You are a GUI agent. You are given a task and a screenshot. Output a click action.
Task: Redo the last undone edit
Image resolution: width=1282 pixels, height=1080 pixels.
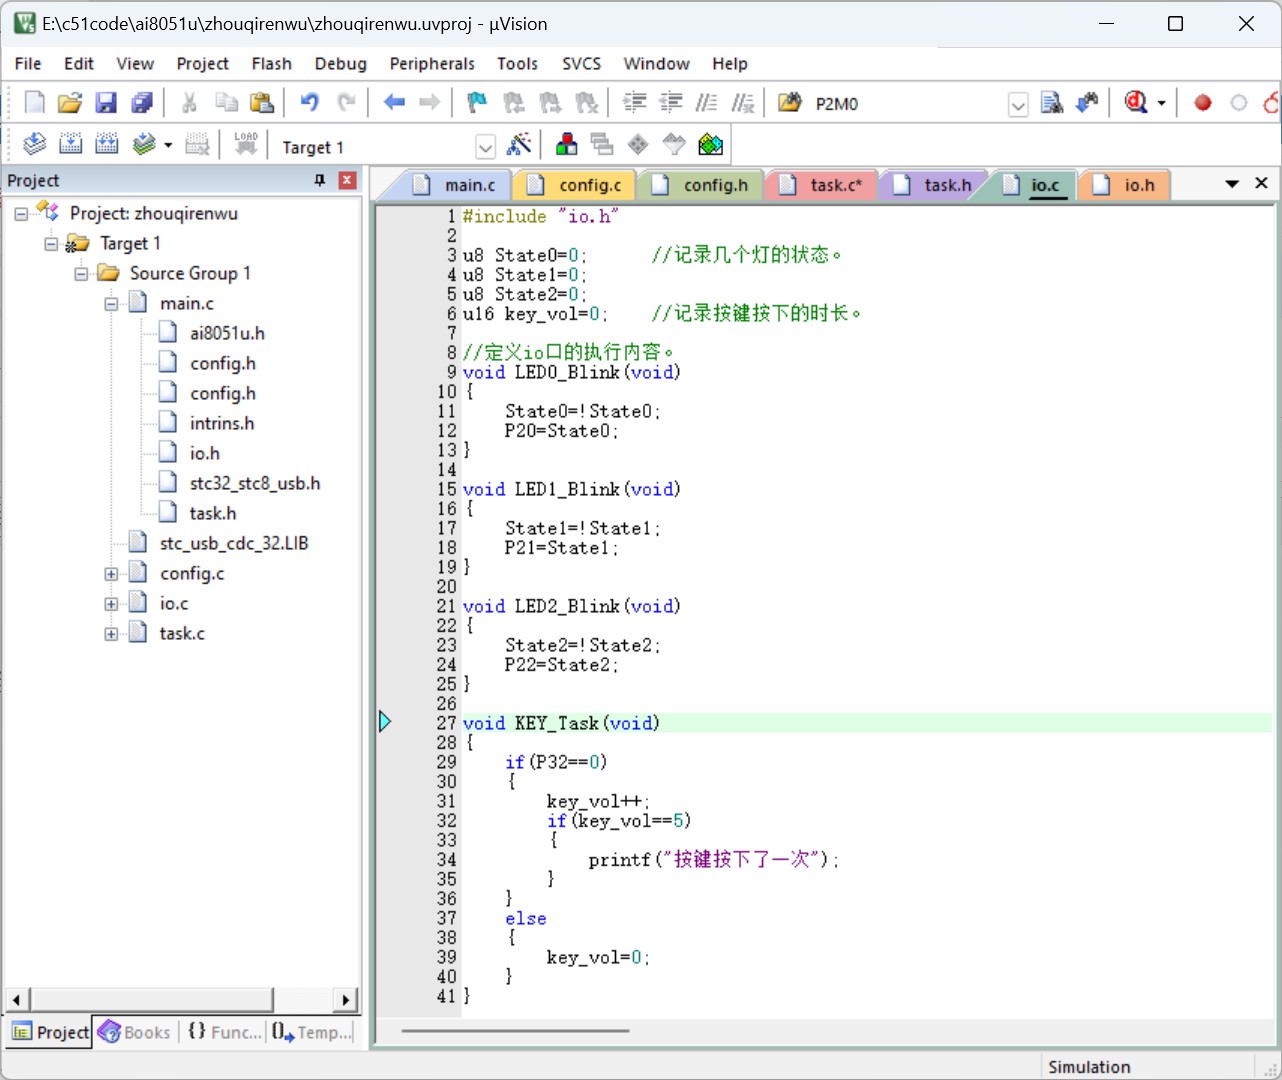[x=346, y=103]
